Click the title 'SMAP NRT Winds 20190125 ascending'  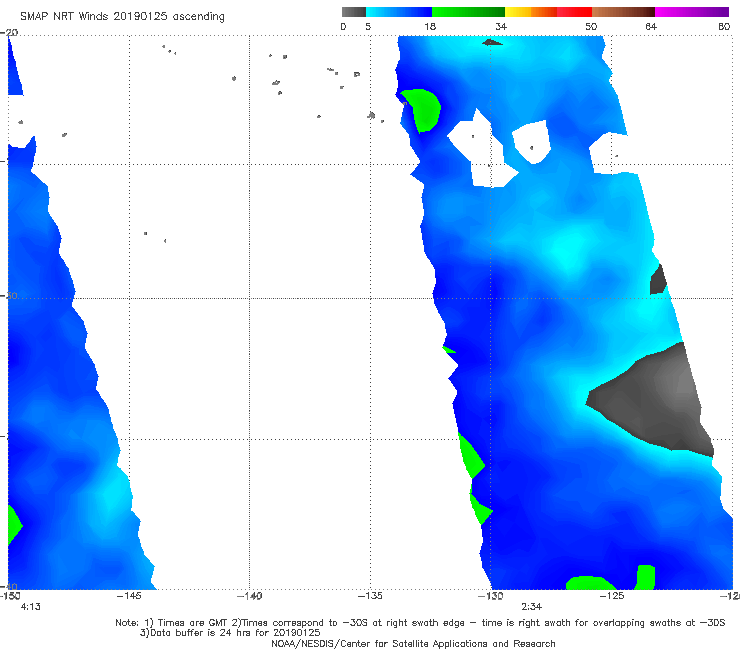(122, 16)
